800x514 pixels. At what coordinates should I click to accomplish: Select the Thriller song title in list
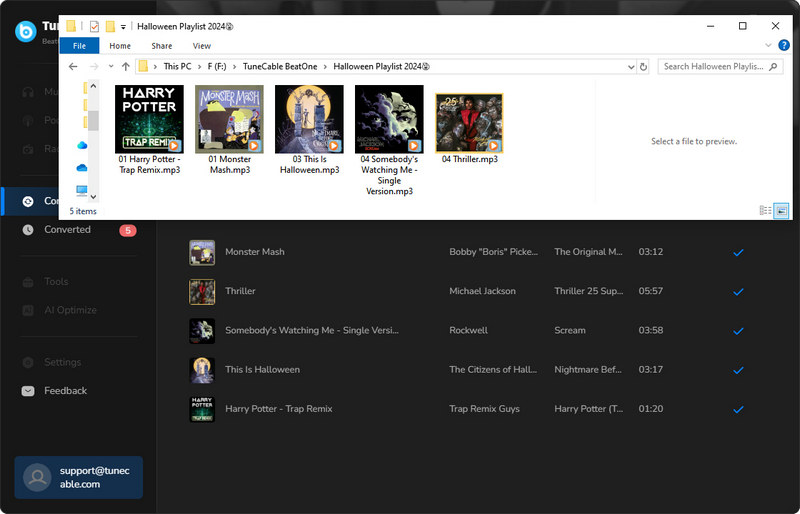240,291
